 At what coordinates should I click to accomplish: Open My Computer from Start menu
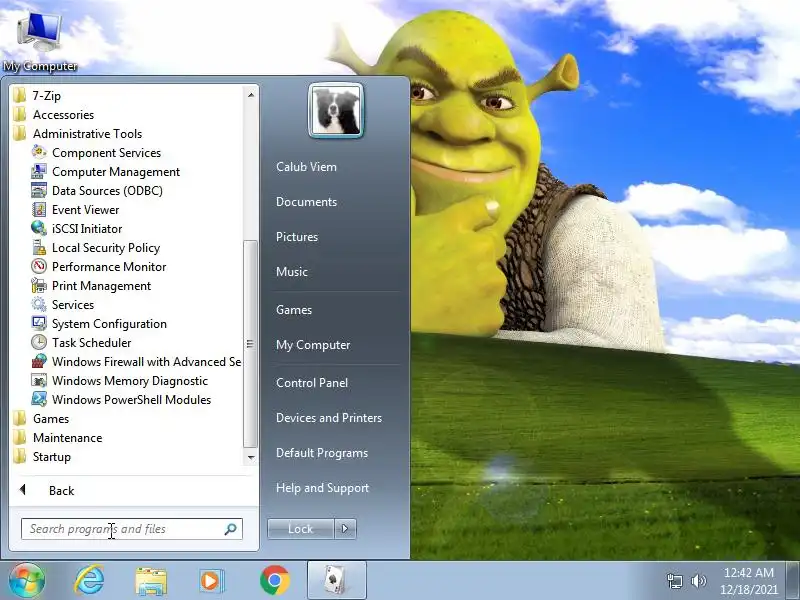point(313,345)
